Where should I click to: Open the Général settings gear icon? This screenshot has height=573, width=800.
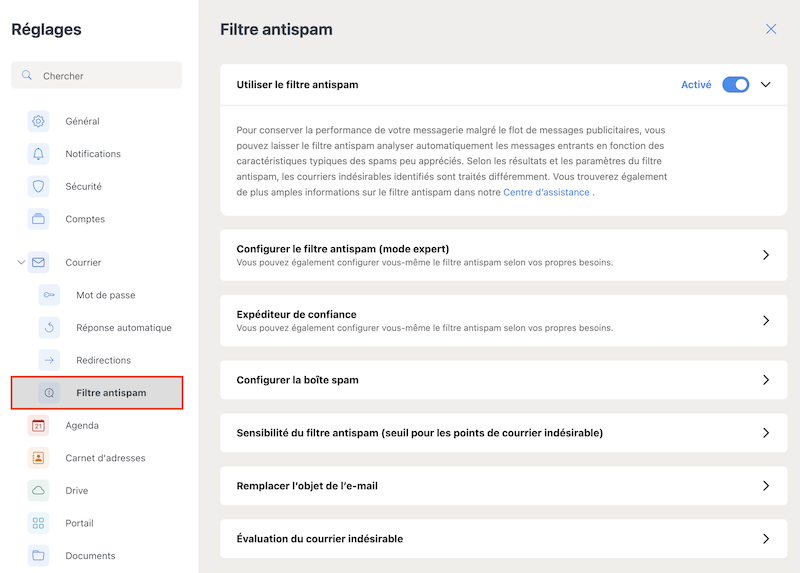click(38, 121)
